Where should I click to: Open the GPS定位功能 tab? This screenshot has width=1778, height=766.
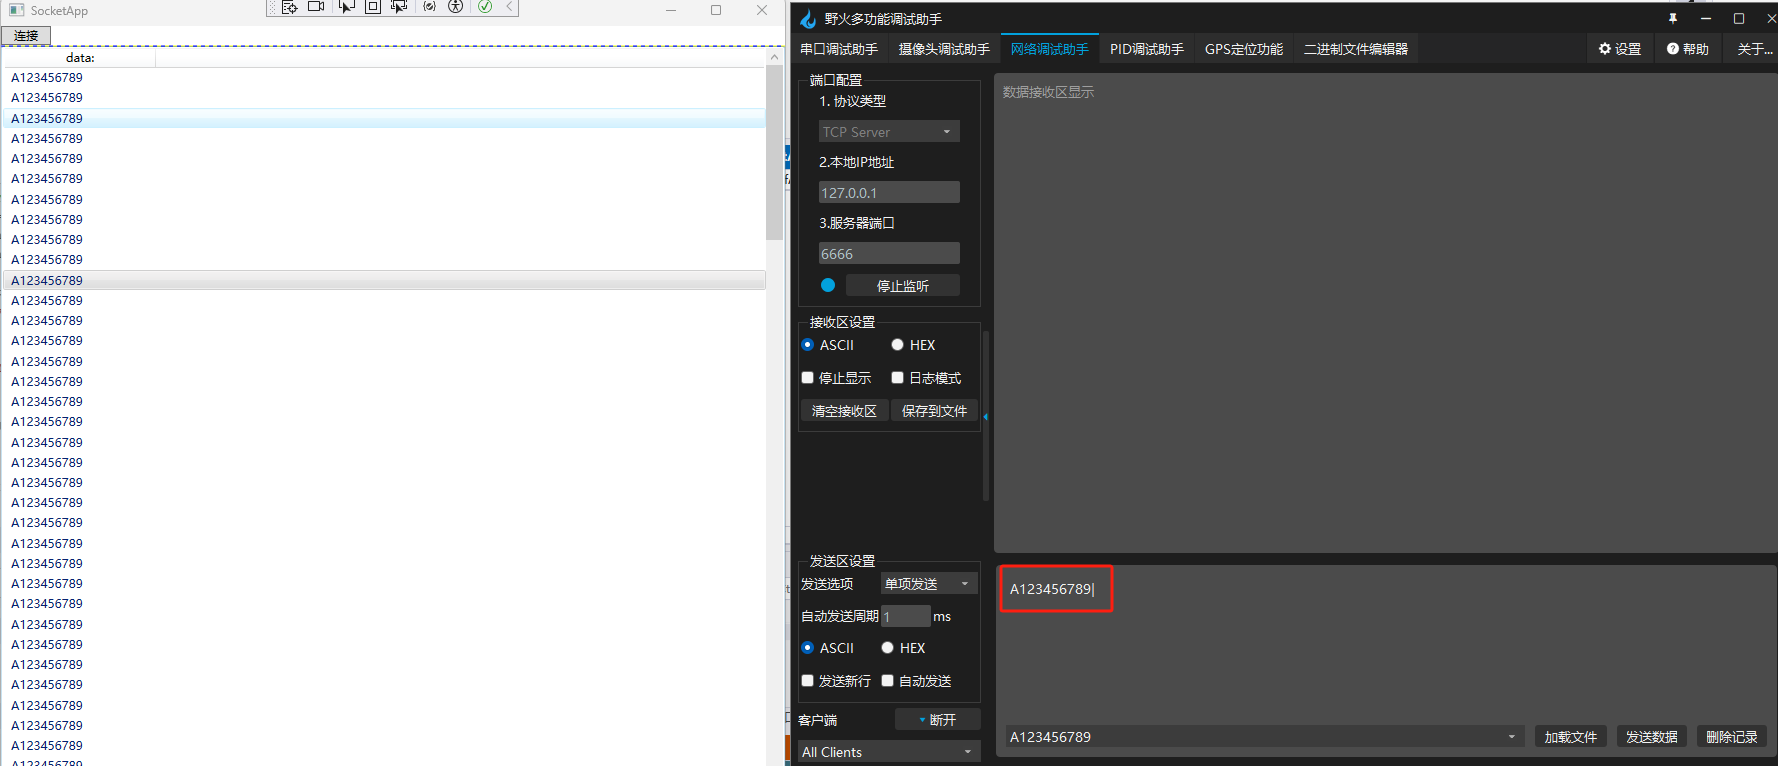pyautogui.click(x=1244, y=49)
